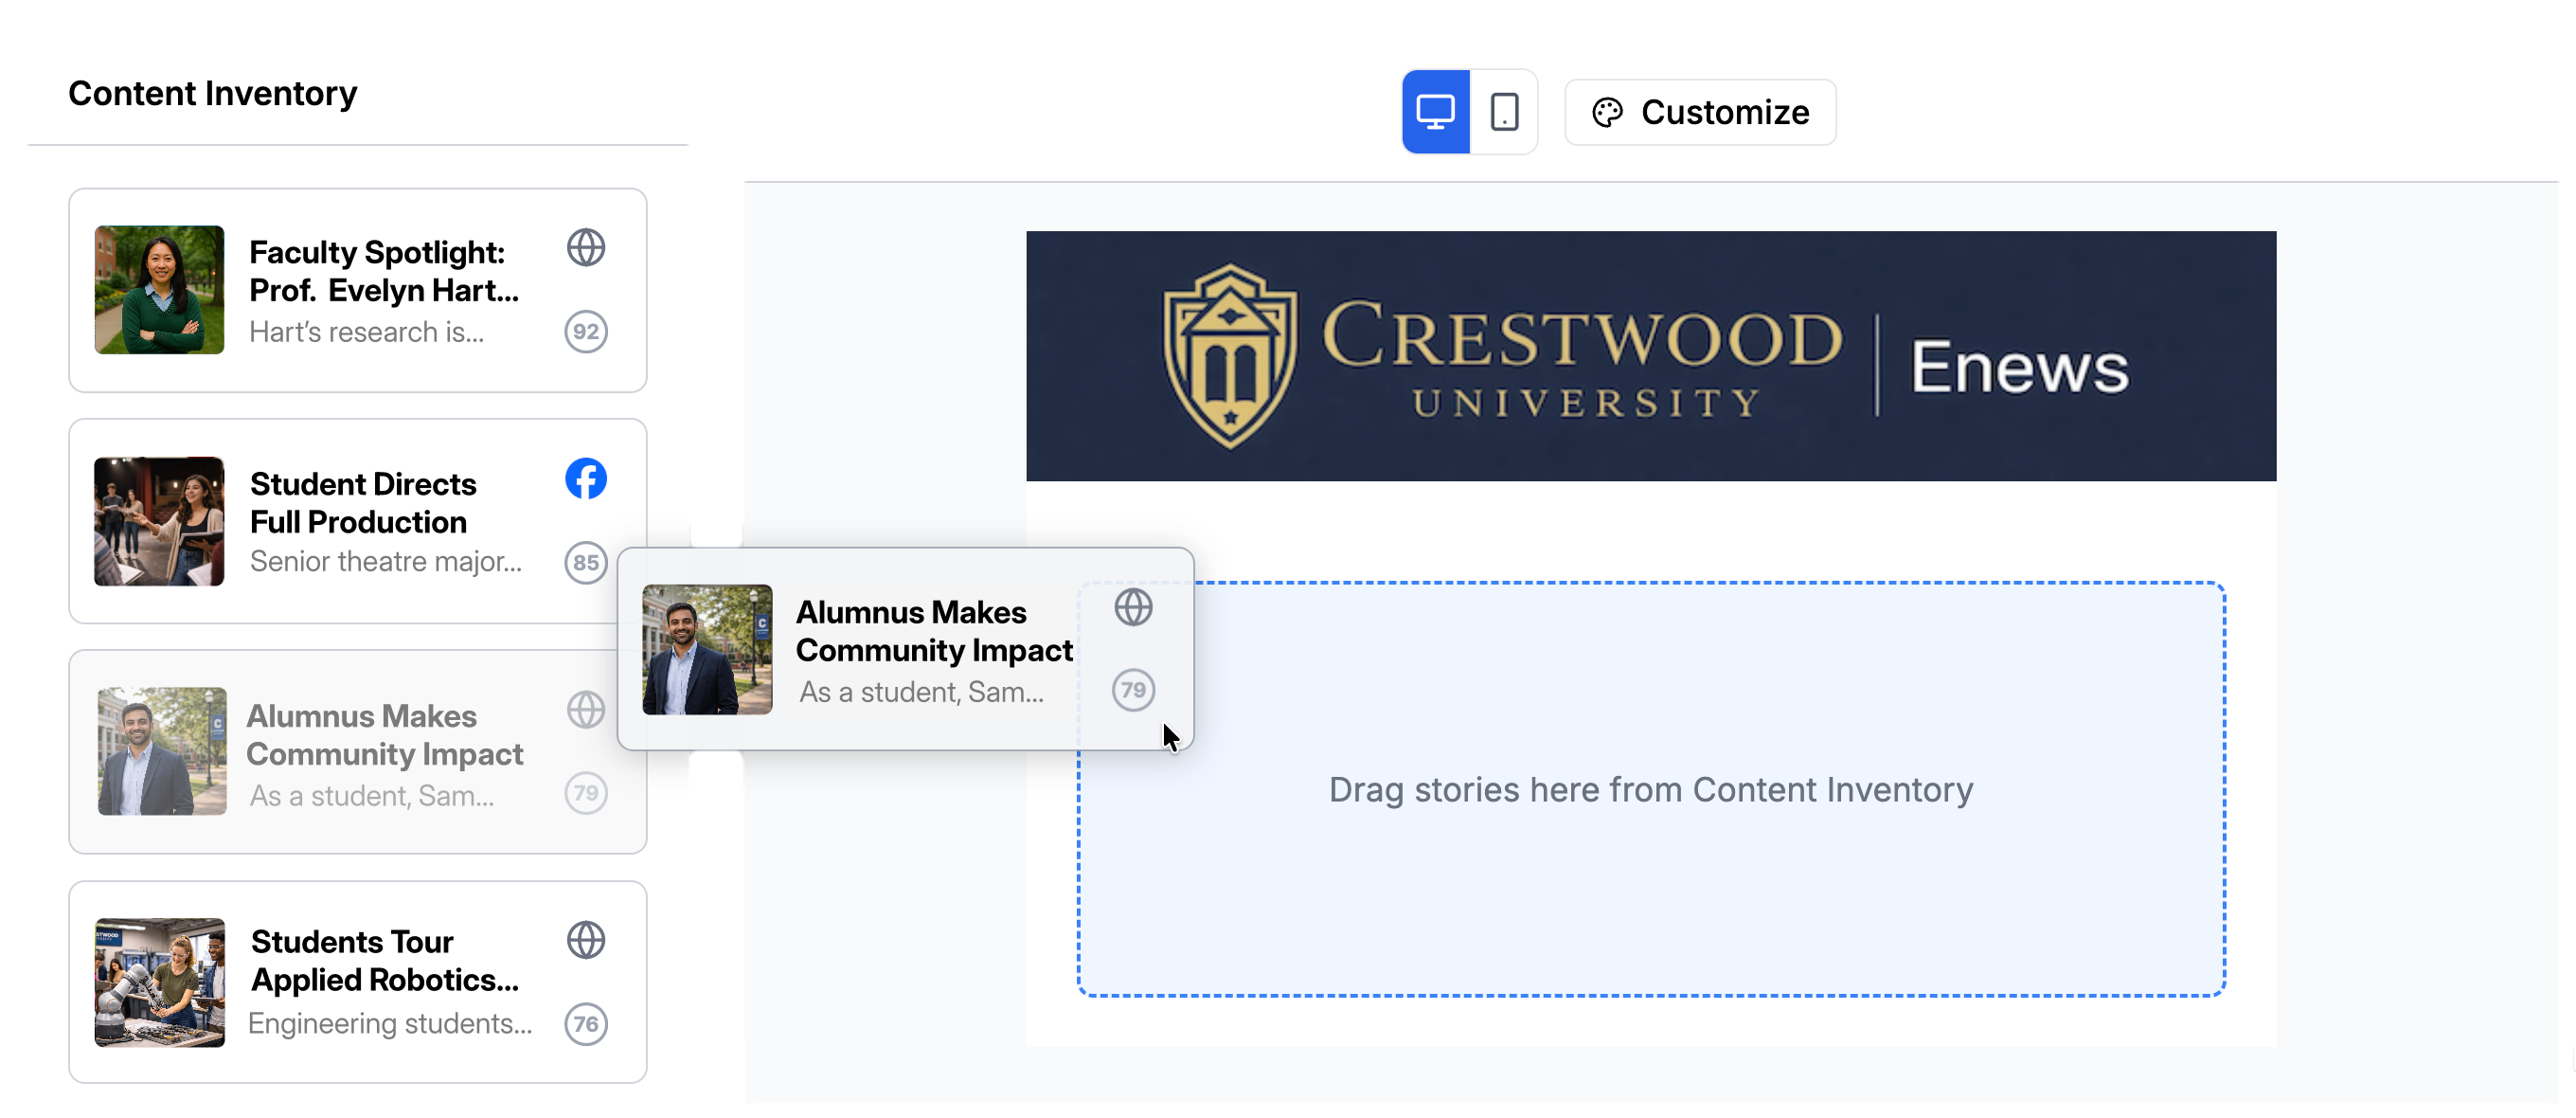Select 'Students Tour Applied Robotics...' title
Viewport: 2576px width, 1118px height.
[385, 961]
